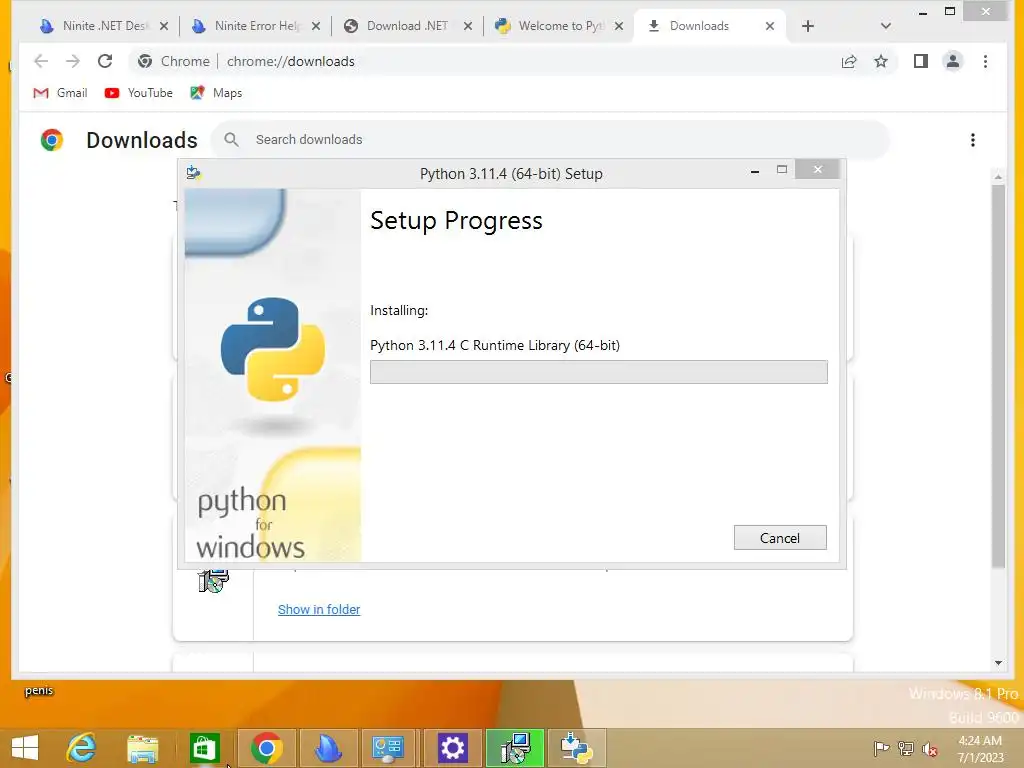Reload the current page
Viewport: 1024px width, 768px height.
click(x=104, y=61)
